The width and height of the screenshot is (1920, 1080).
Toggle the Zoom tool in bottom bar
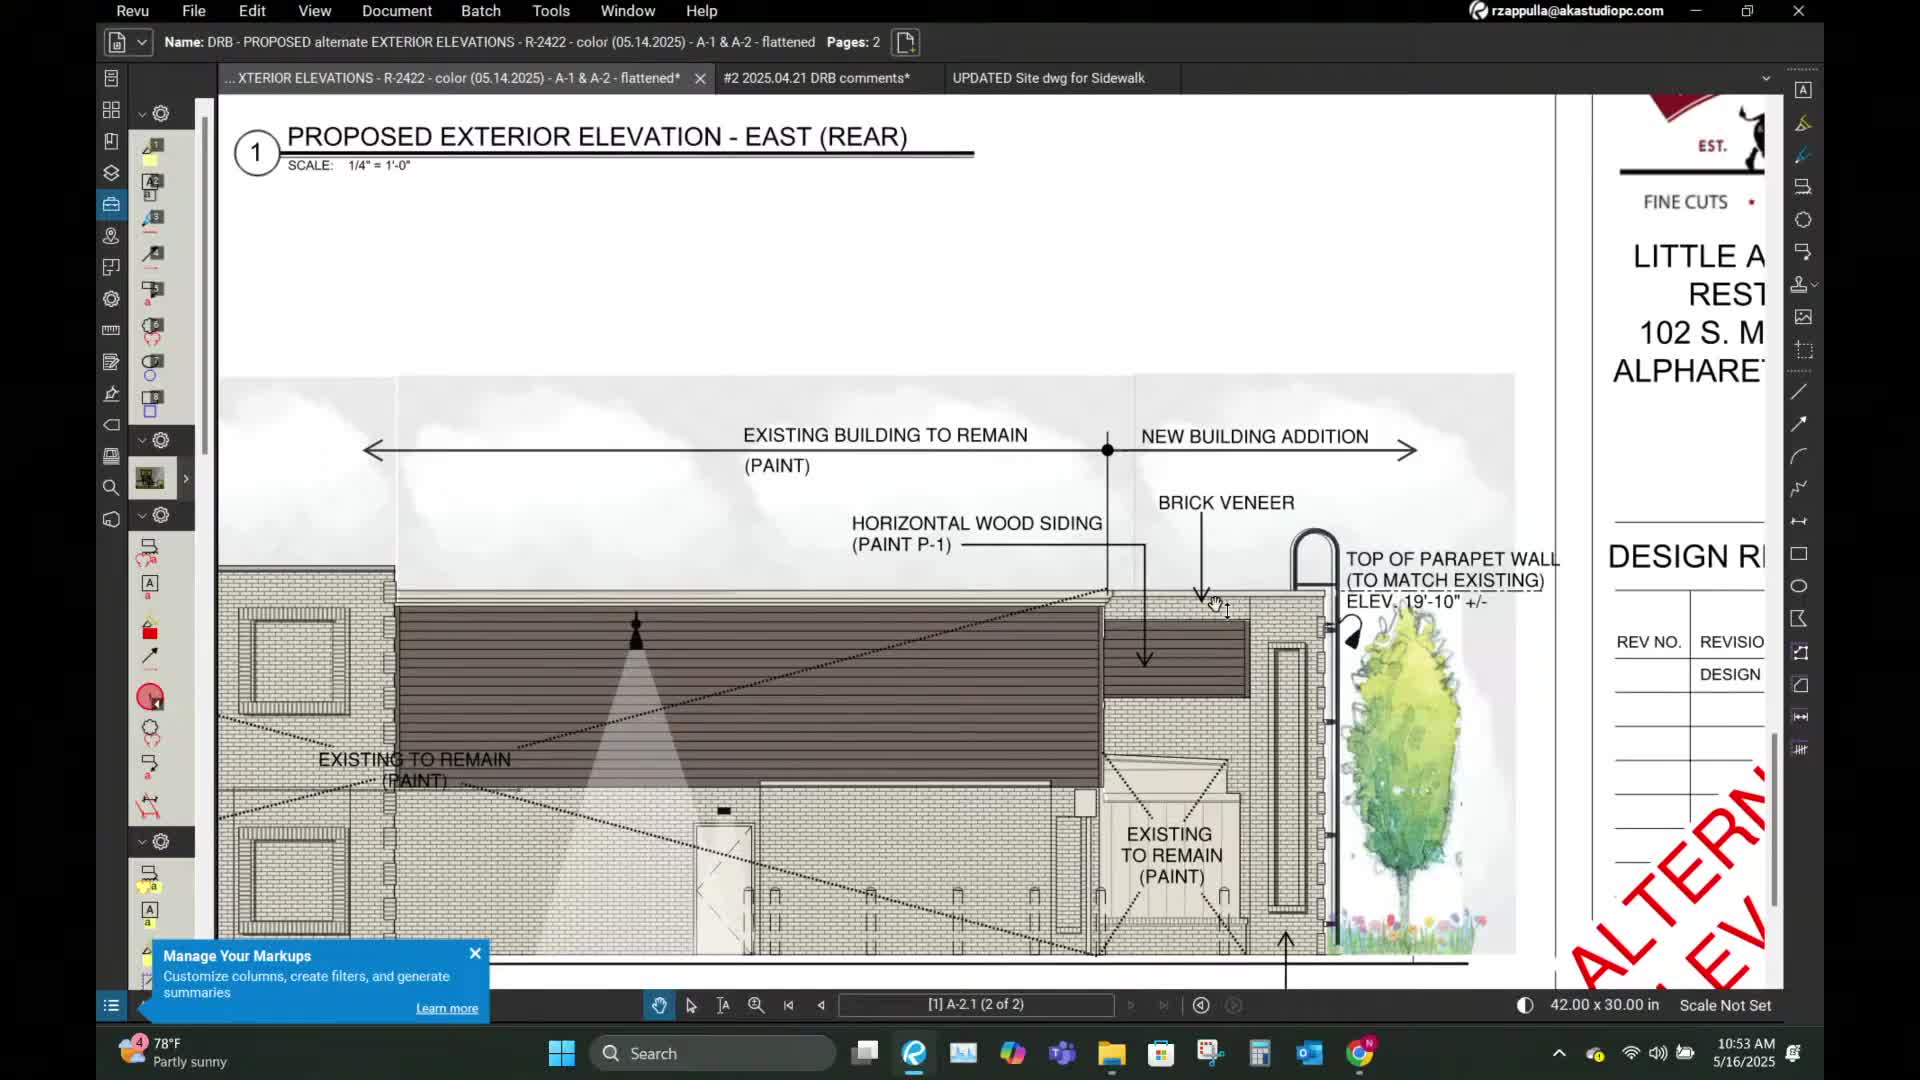click(x=756, y=1006)
